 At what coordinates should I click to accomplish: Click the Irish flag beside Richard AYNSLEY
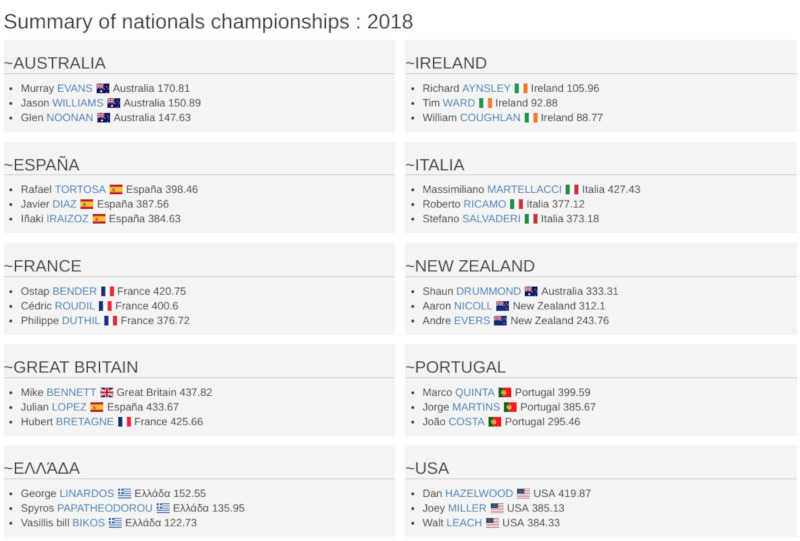[x=521, y=88]
